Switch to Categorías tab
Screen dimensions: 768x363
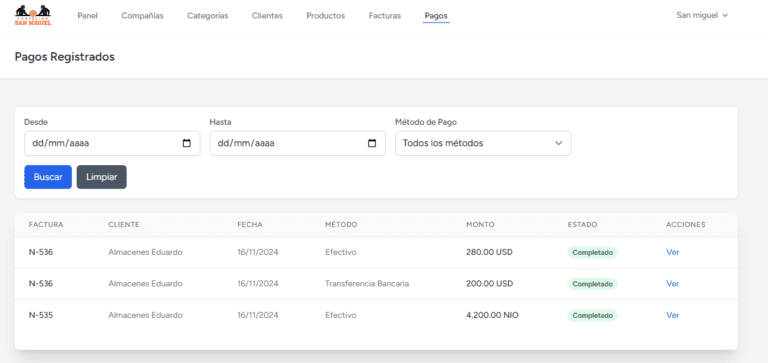[x=208, y=16]
